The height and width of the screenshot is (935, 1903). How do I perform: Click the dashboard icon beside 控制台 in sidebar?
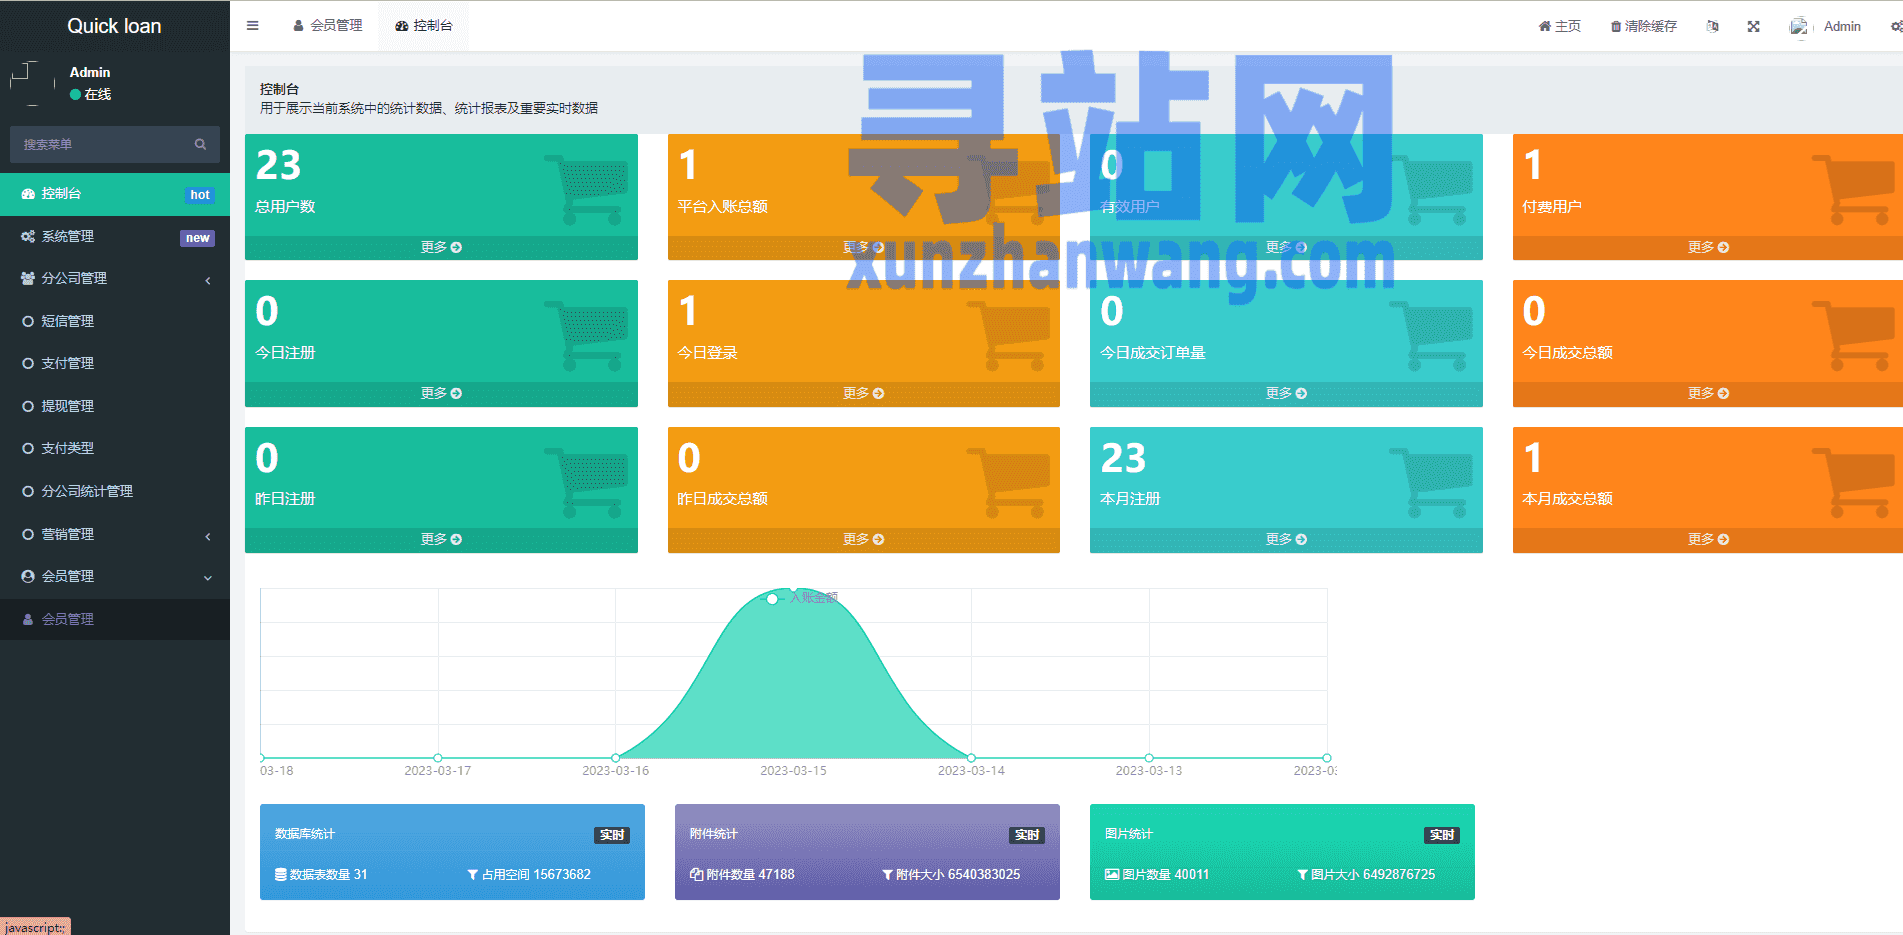tap(28, 194)
